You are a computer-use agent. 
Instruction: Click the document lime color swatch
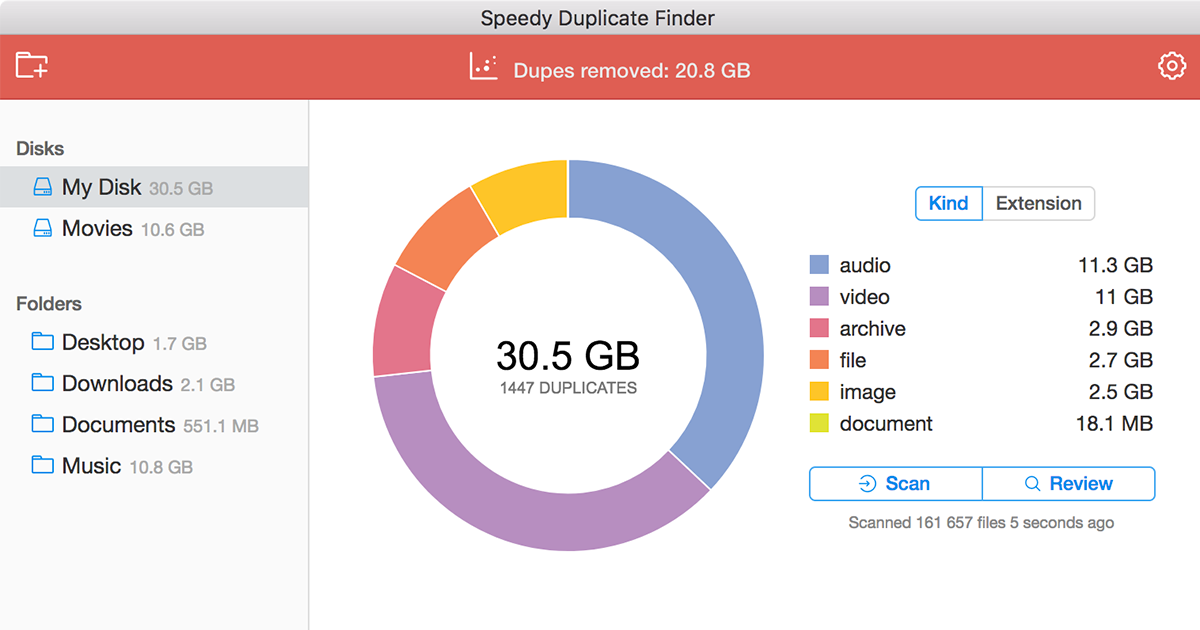pos(819,424)
